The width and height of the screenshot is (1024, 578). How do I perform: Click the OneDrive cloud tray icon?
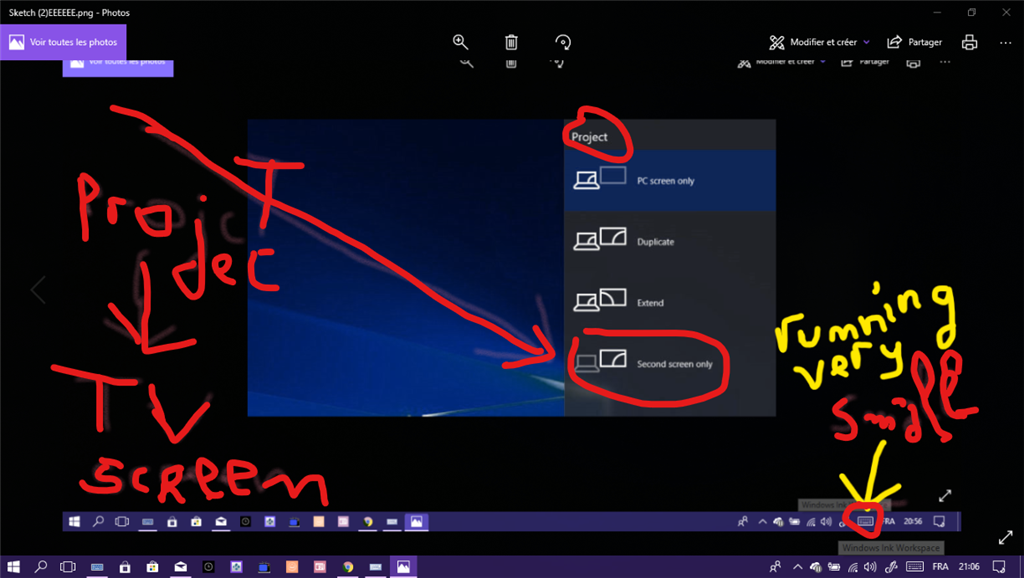tap(816, 567)
